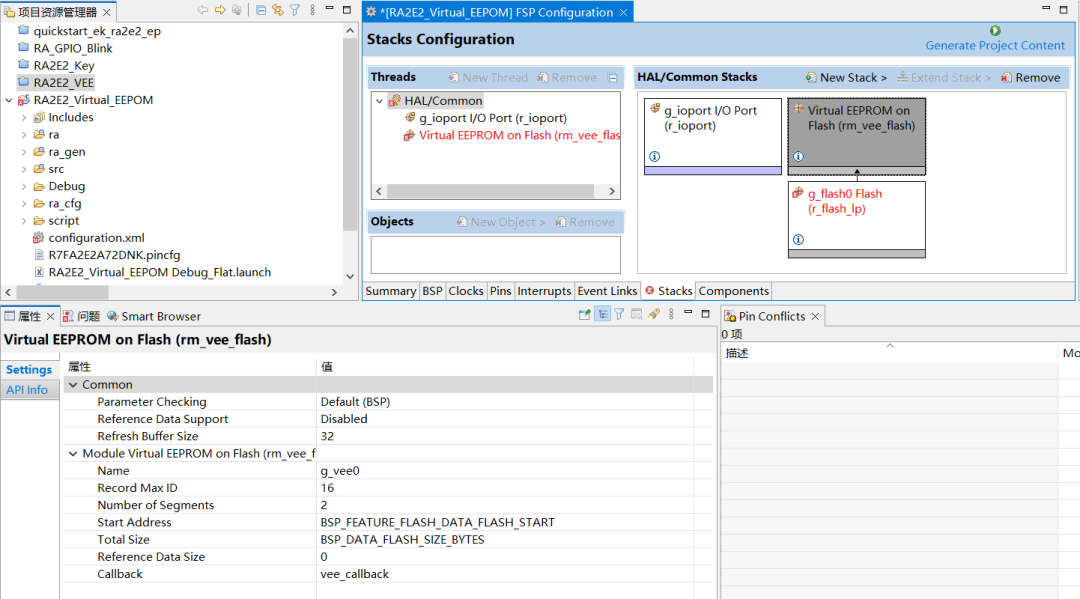The width and height of the screenshot is (1080, 599).
Task: Click the forward navigation arrow in project explorer
Action: coord(219,10)
